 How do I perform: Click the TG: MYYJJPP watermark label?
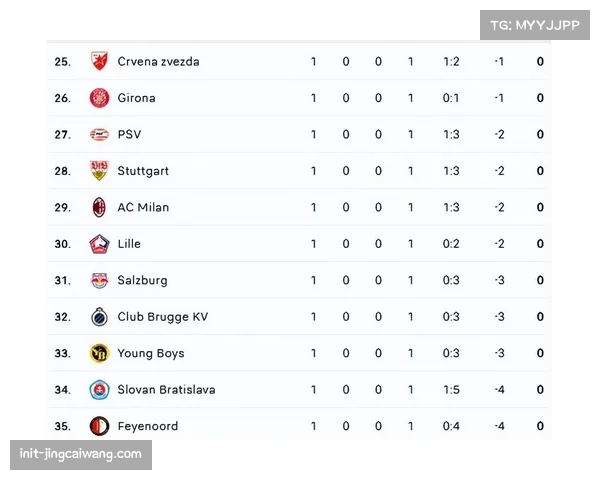535,25
